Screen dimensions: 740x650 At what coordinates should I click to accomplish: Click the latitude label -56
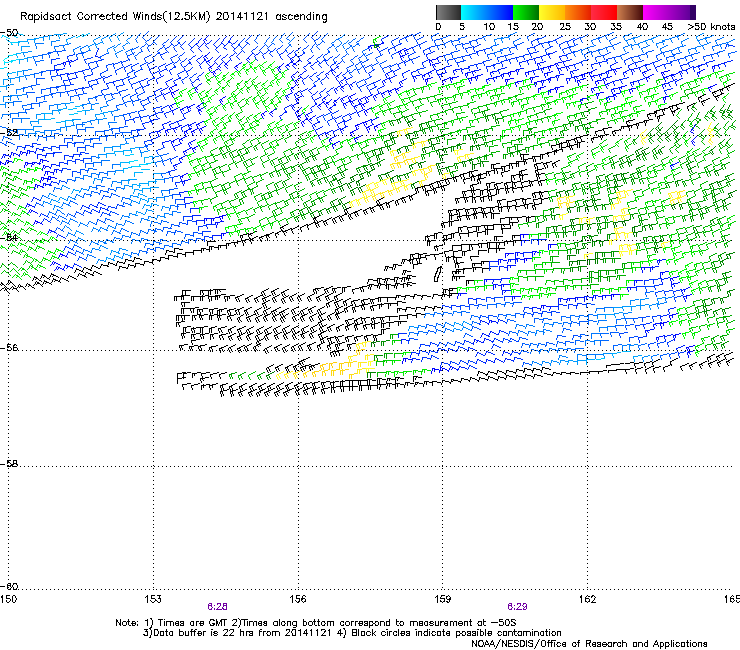pos(9,348)
